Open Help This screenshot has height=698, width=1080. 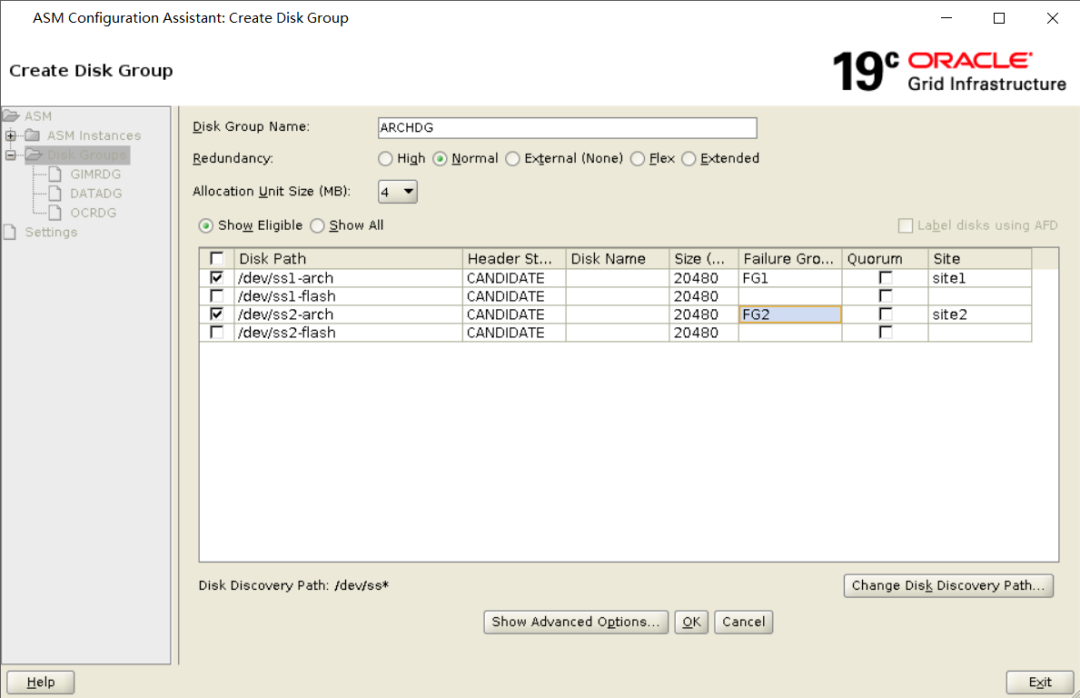click(x=41, y=682)
